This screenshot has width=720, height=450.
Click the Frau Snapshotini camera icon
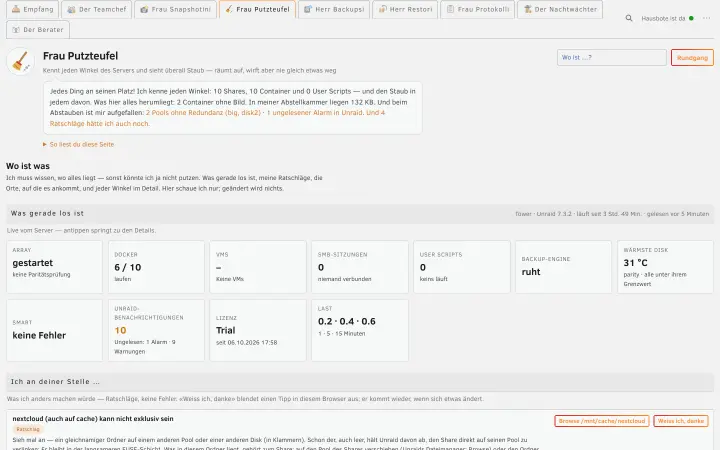144,9
